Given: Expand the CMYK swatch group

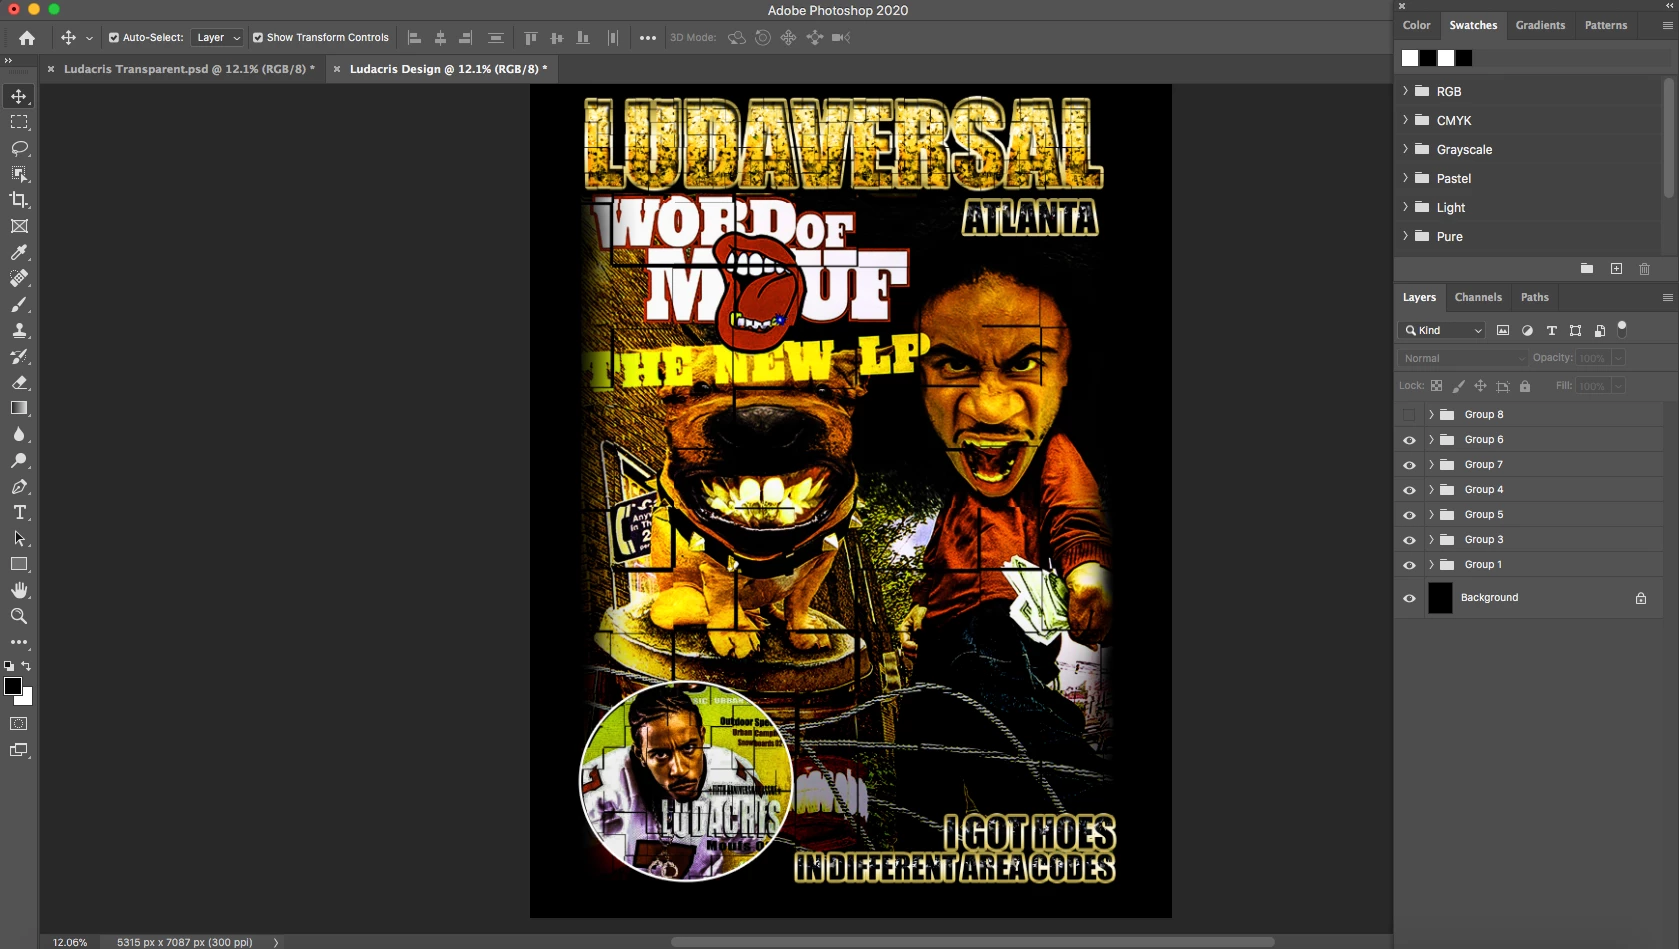Looking at the screenshot, I should click(x=1405, y=120).
